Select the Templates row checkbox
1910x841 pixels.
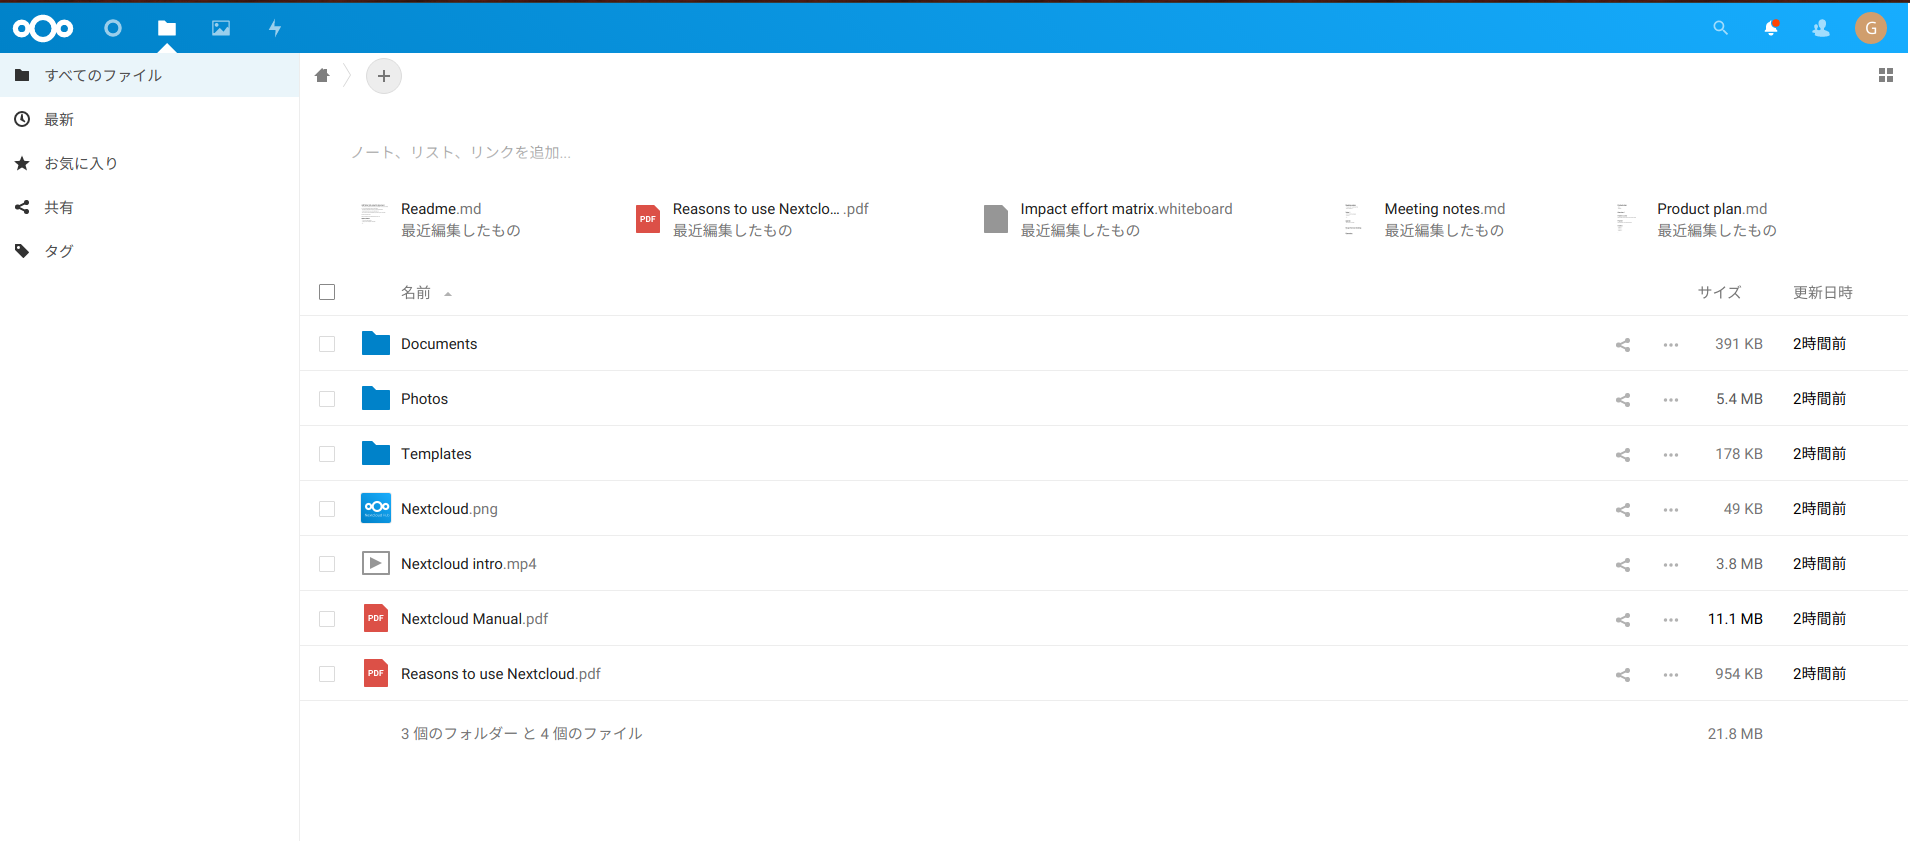327,454
